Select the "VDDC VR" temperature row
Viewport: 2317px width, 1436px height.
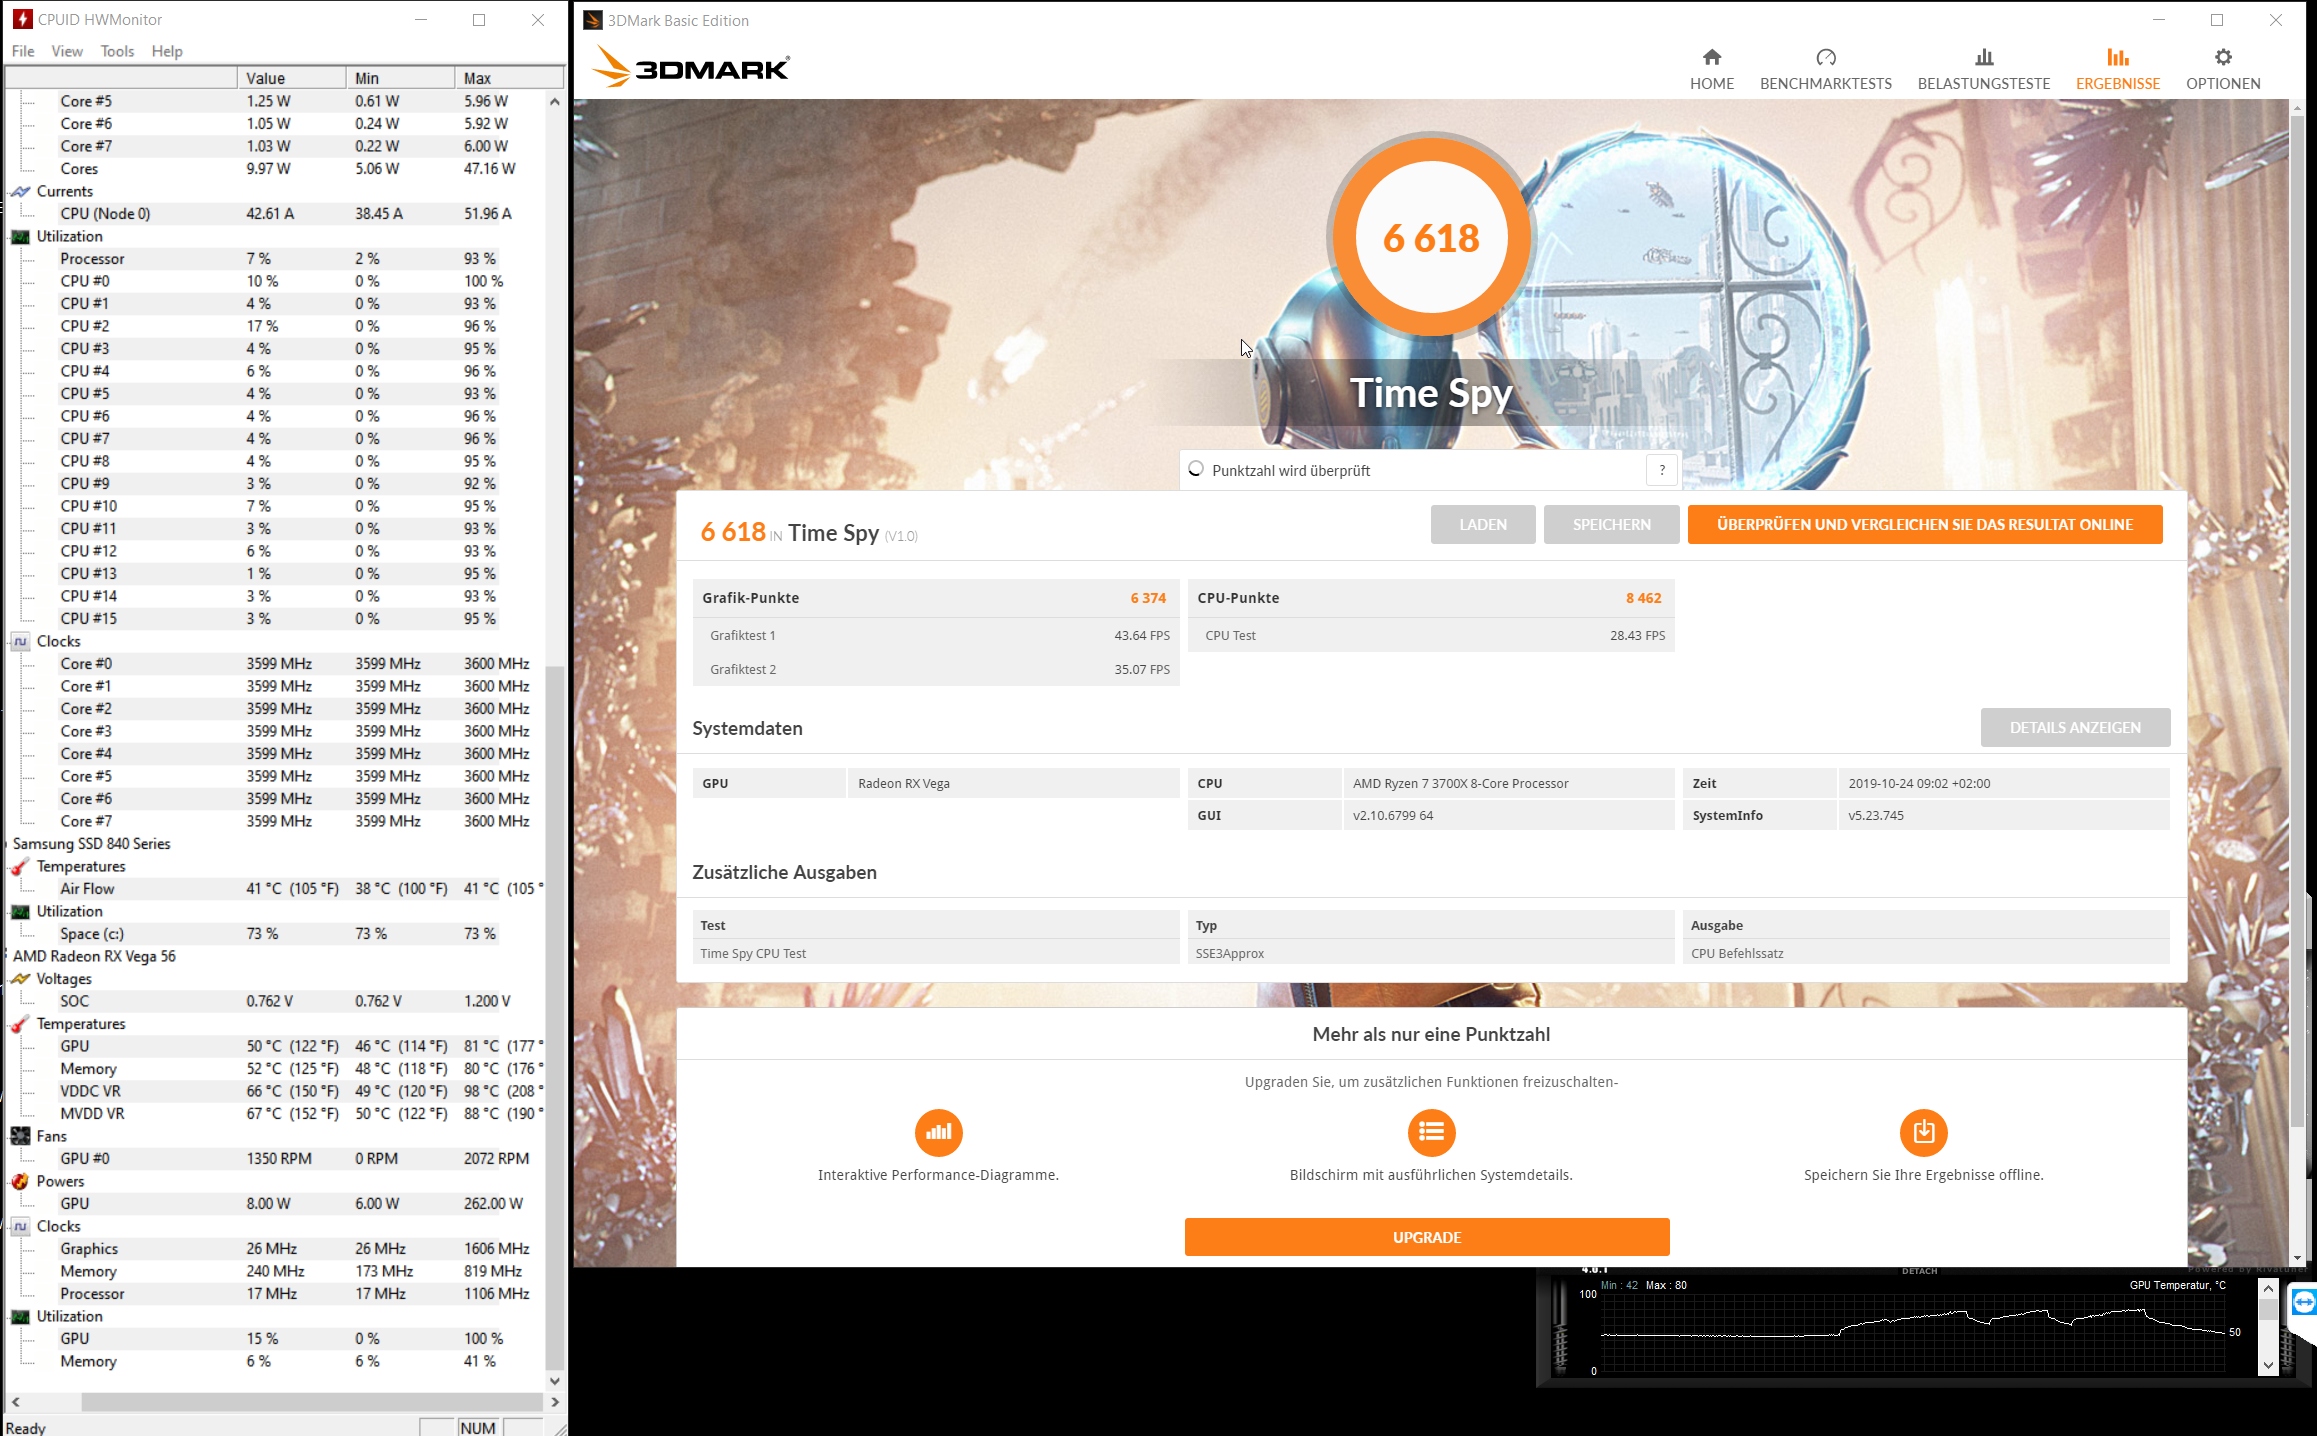pos(301,1091)
